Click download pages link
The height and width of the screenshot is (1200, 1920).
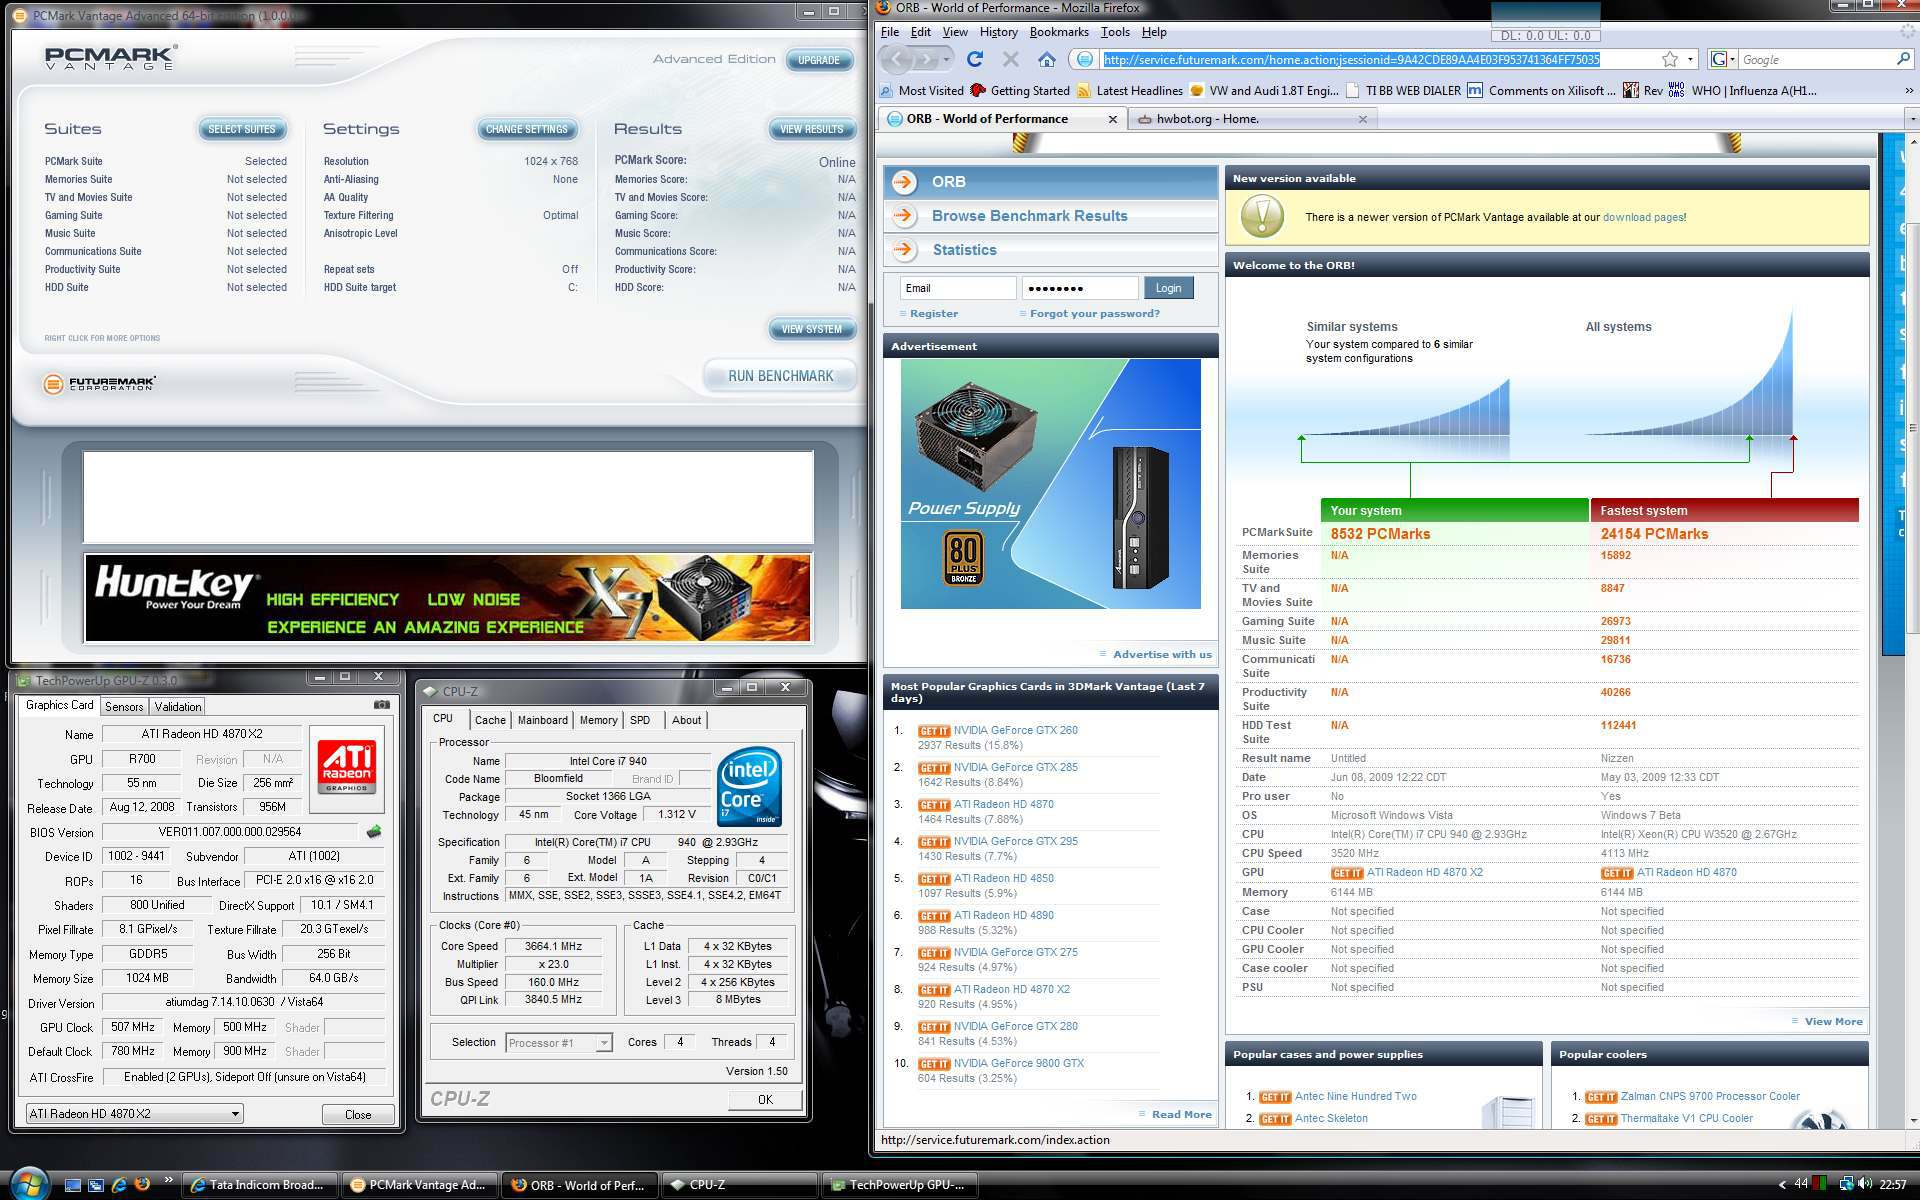(1643, 217)
